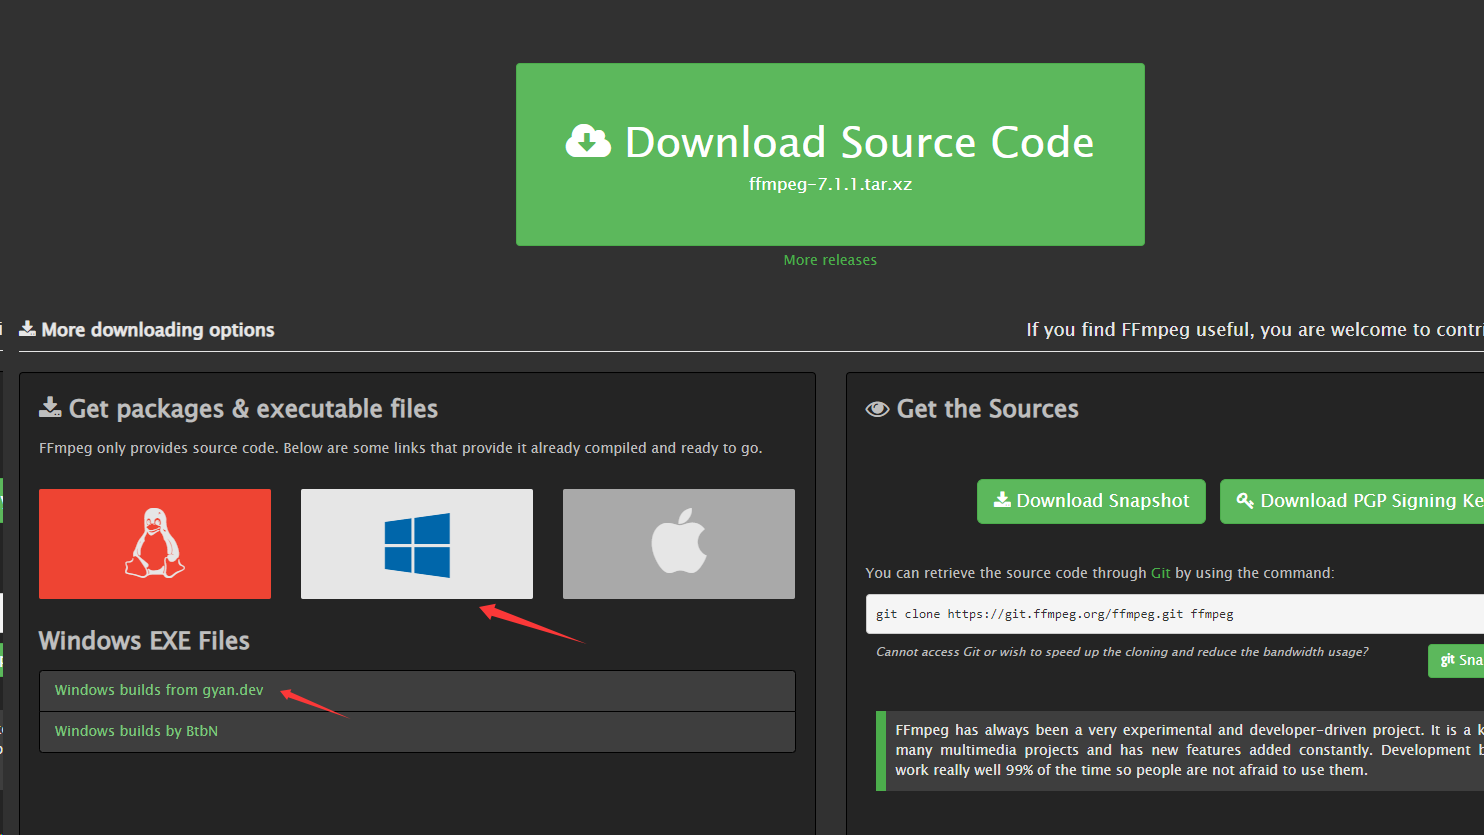Click the Windows EXE Files heading
The height and width of the screenshot is (835, 1484).
[144, 641]
